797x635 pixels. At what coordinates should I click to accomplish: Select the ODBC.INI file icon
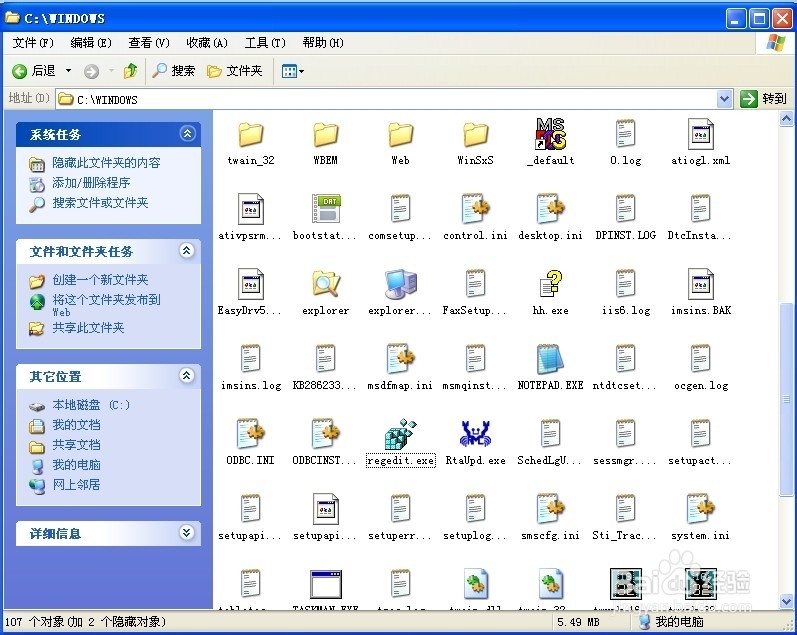tap(251, 434)
